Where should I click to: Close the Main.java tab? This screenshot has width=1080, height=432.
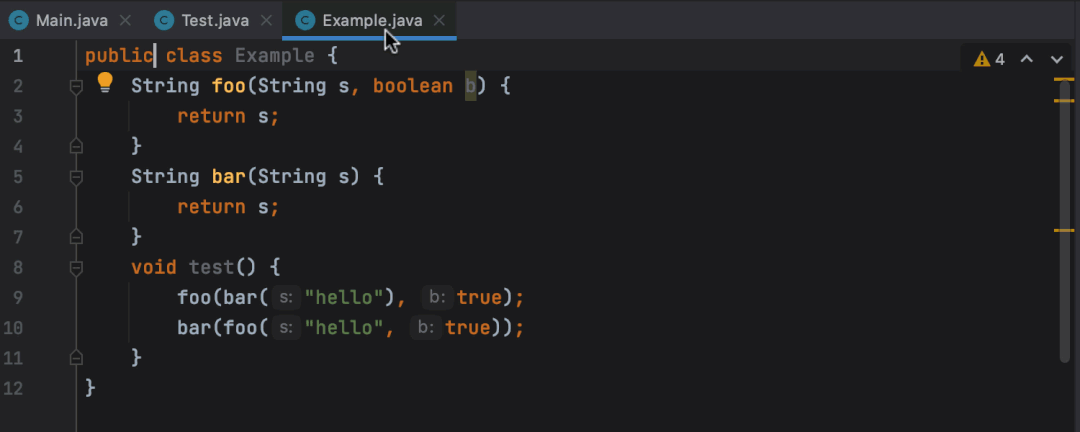click(x=125, y=21)
